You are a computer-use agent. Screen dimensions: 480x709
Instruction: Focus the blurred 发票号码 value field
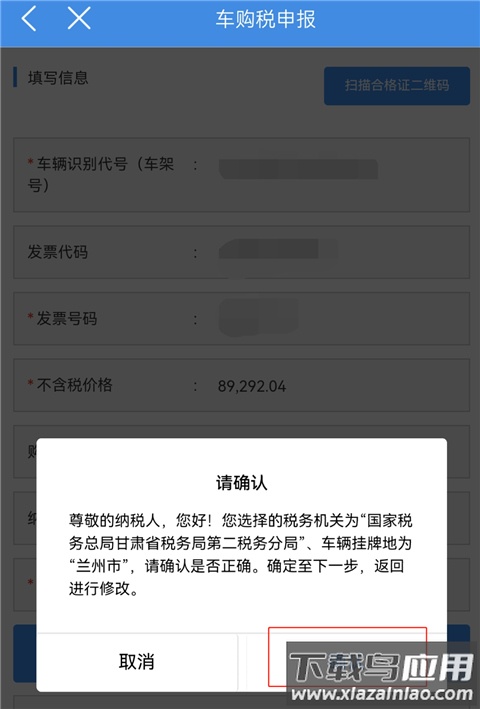[259, 317]
